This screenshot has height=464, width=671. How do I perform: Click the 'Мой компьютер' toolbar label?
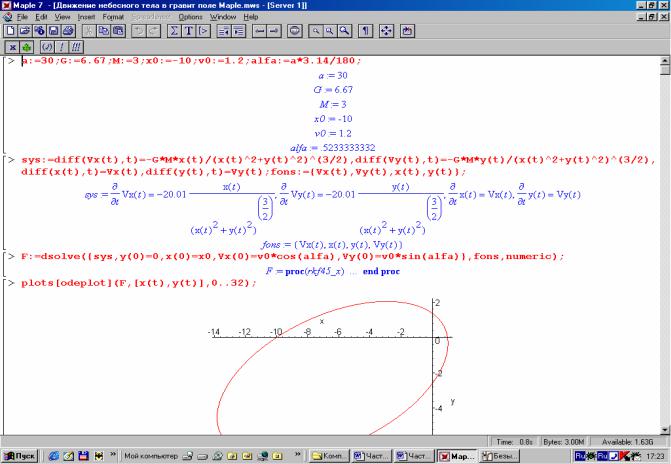click(x=151, y=456)
